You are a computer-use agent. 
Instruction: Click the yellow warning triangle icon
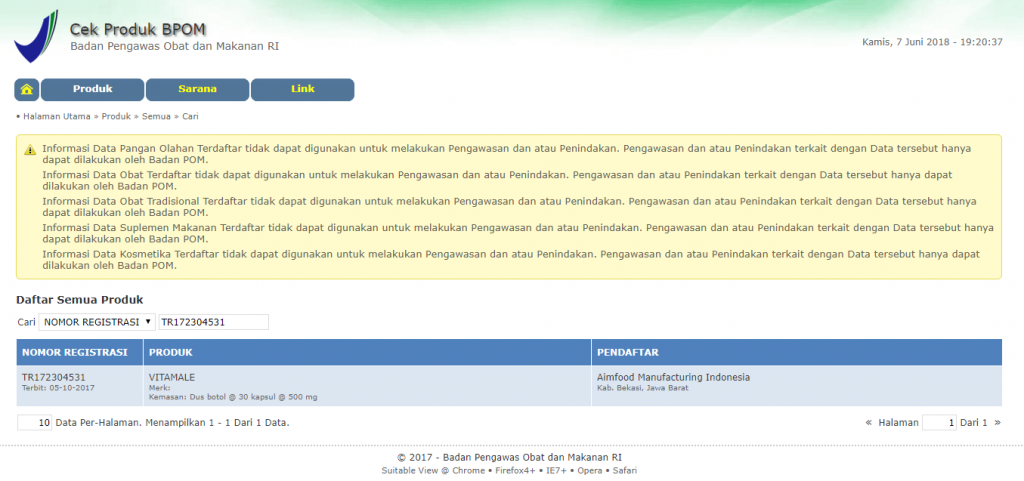30,150
